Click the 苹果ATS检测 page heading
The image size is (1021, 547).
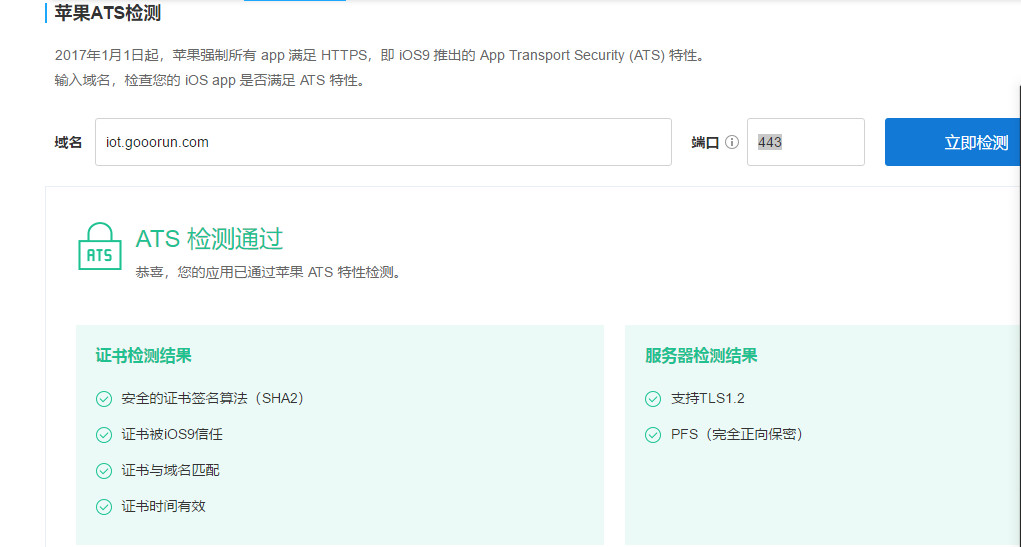pyautogui.click(x=107, y=14)
